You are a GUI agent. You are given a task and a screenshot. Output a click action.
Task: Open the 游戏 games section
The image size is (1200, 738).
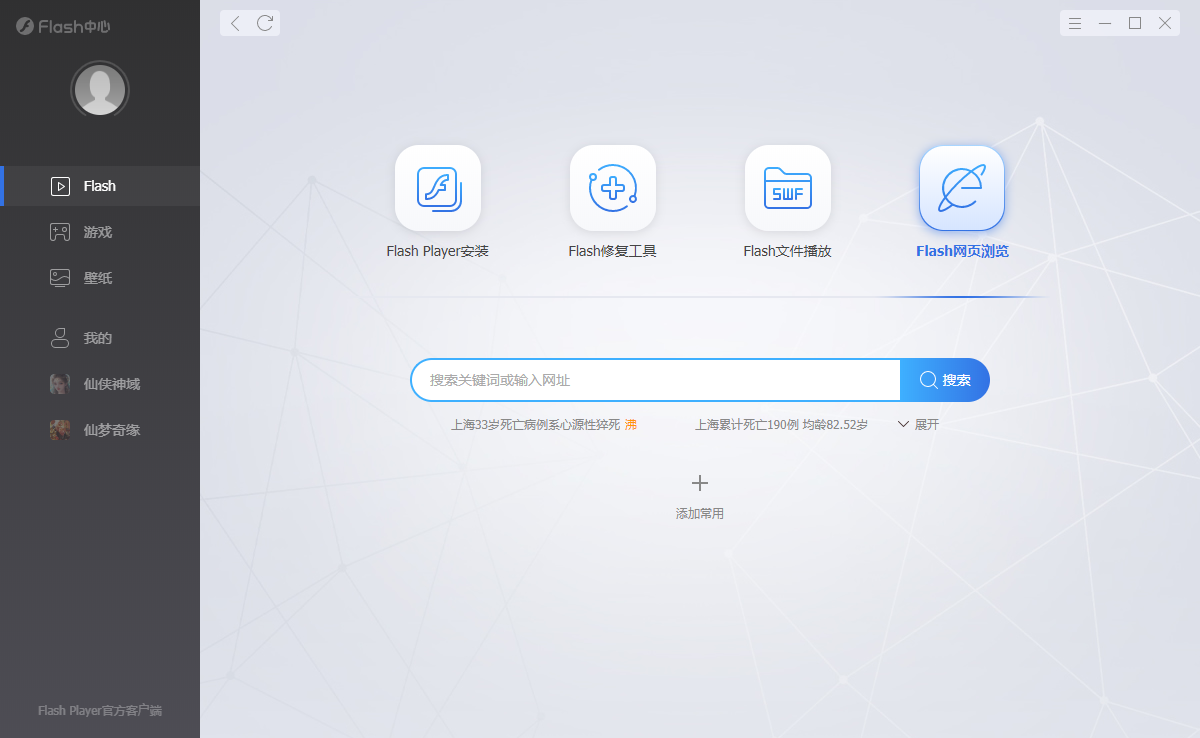[x=97, y=232]
